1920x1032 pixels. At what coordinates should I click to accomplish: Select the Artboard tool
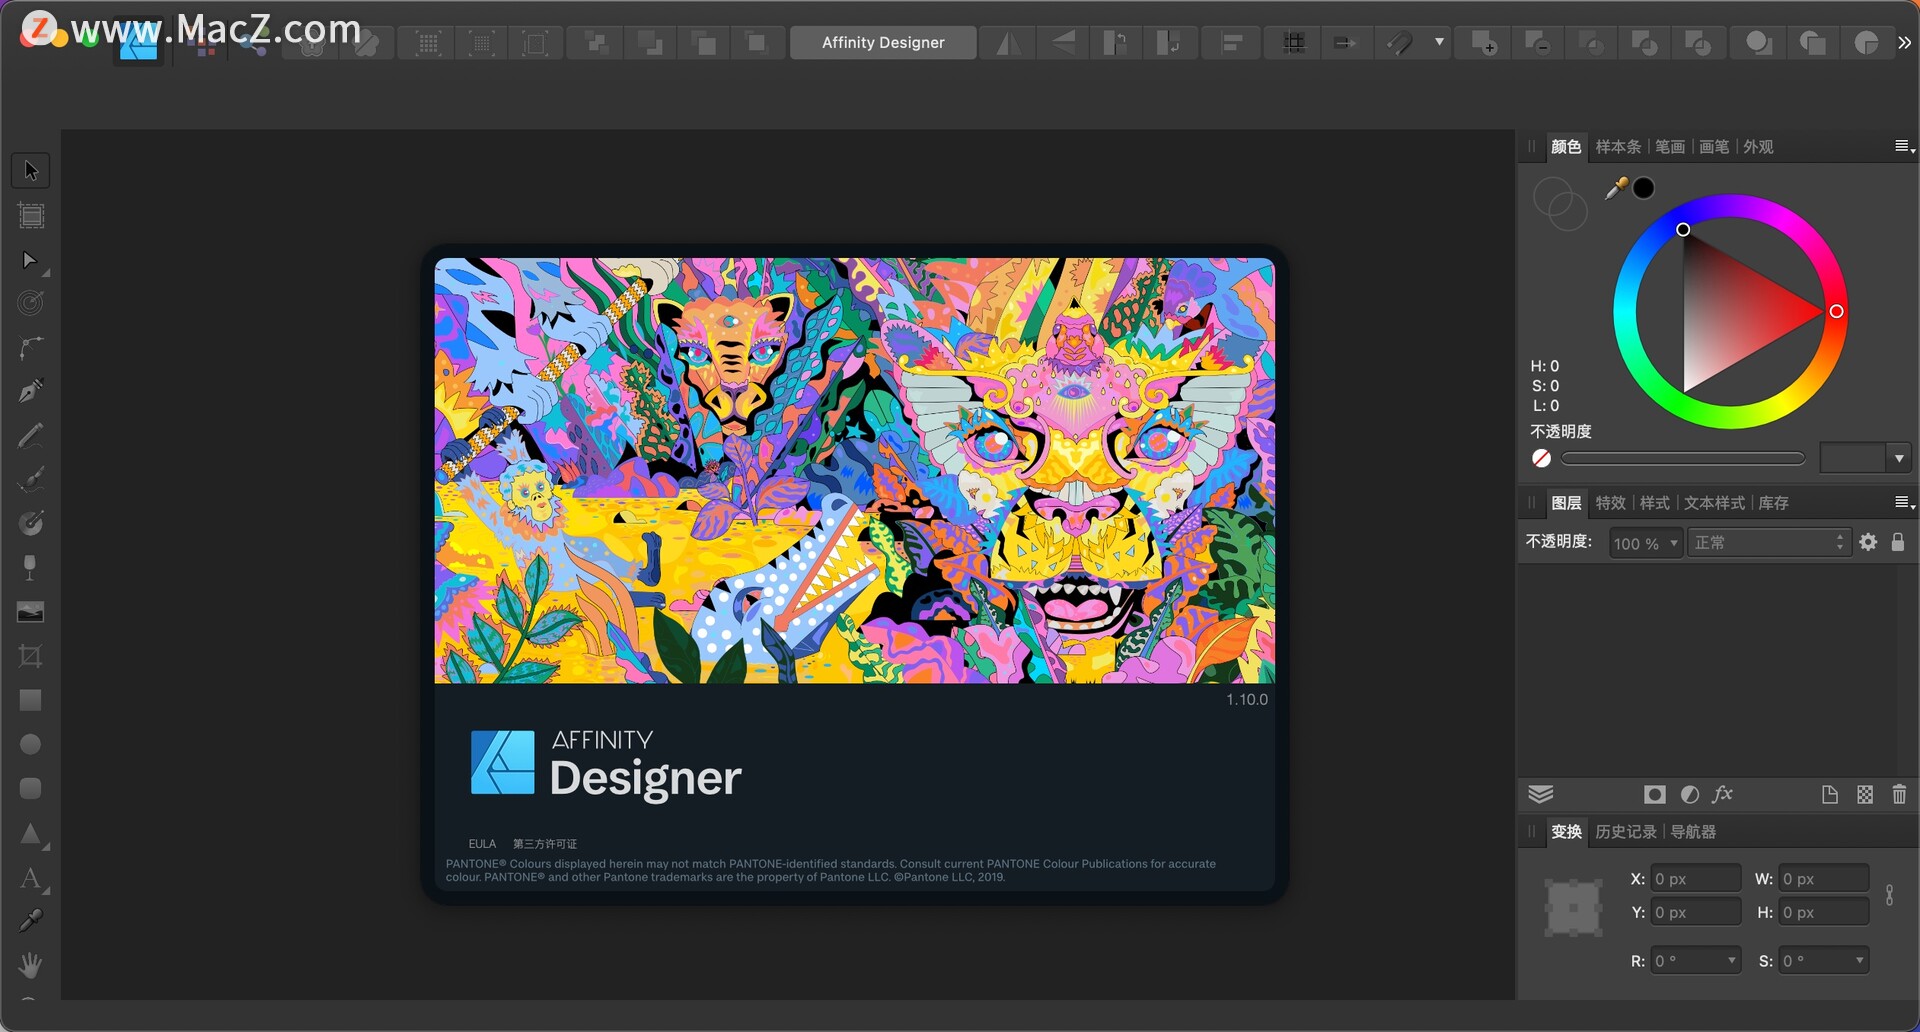pyautogui.click(x=31, y=216)
